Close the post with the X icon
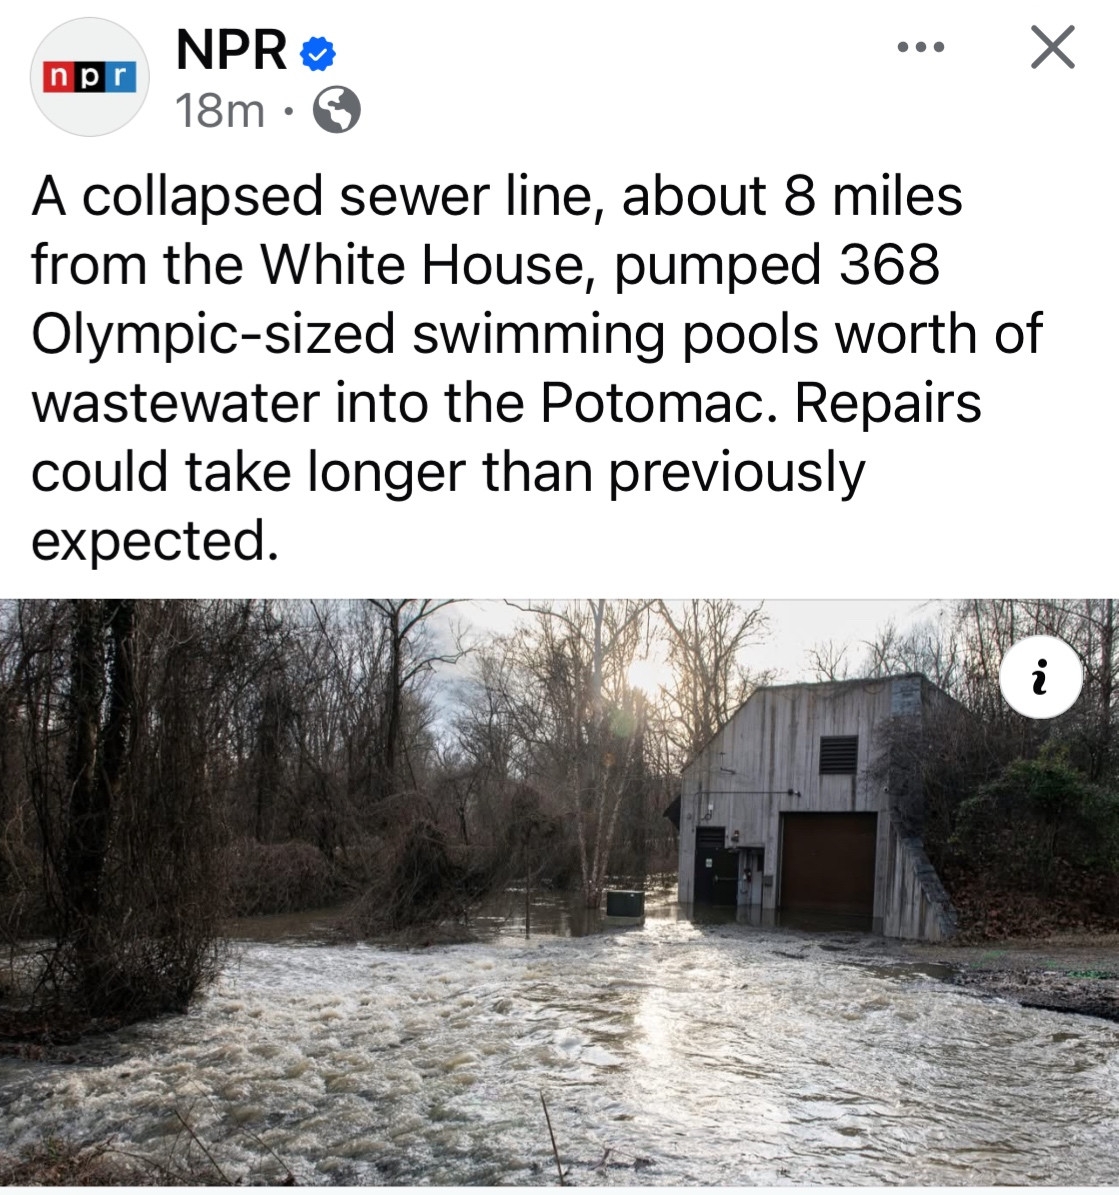1119x1195 pixels. click(x=1053, y=47)
